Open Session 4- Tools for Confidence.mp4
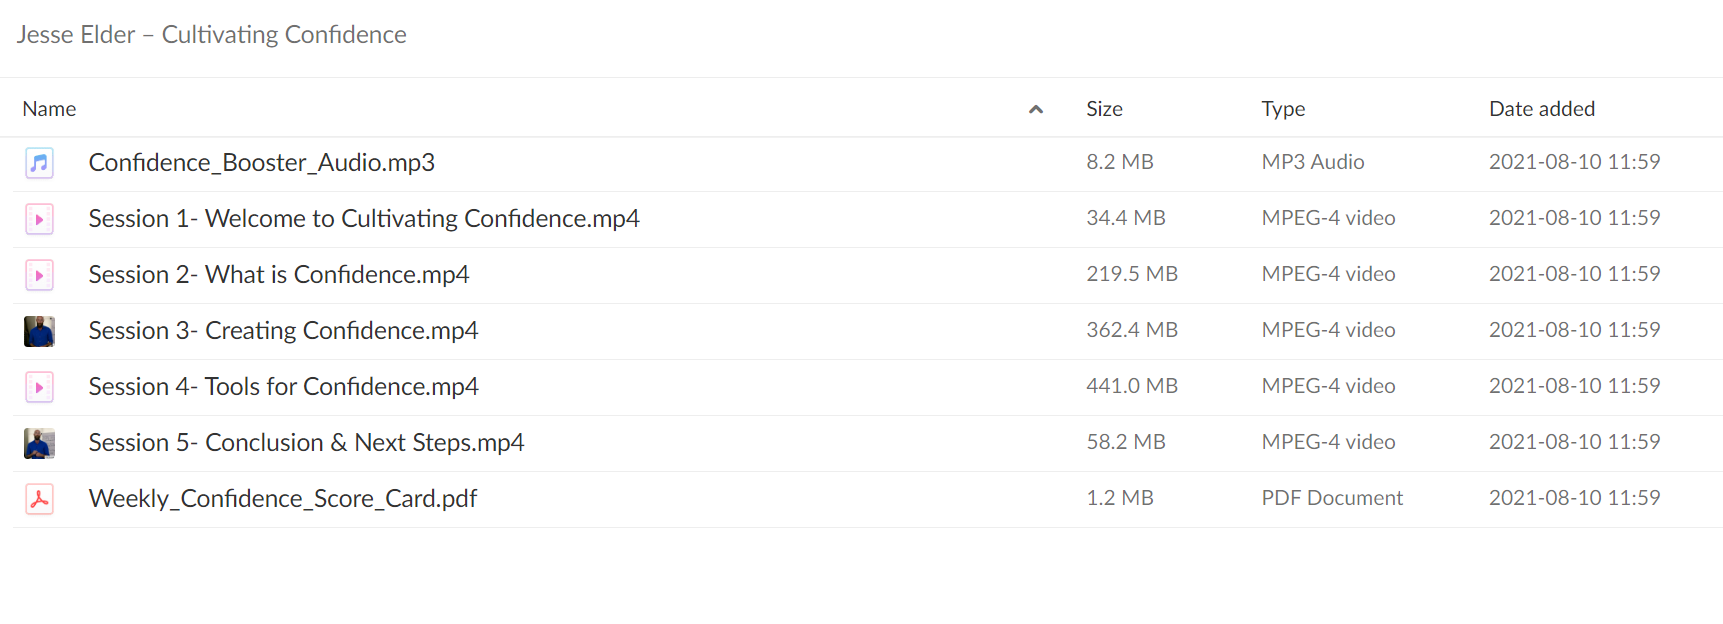 point(283,386)
